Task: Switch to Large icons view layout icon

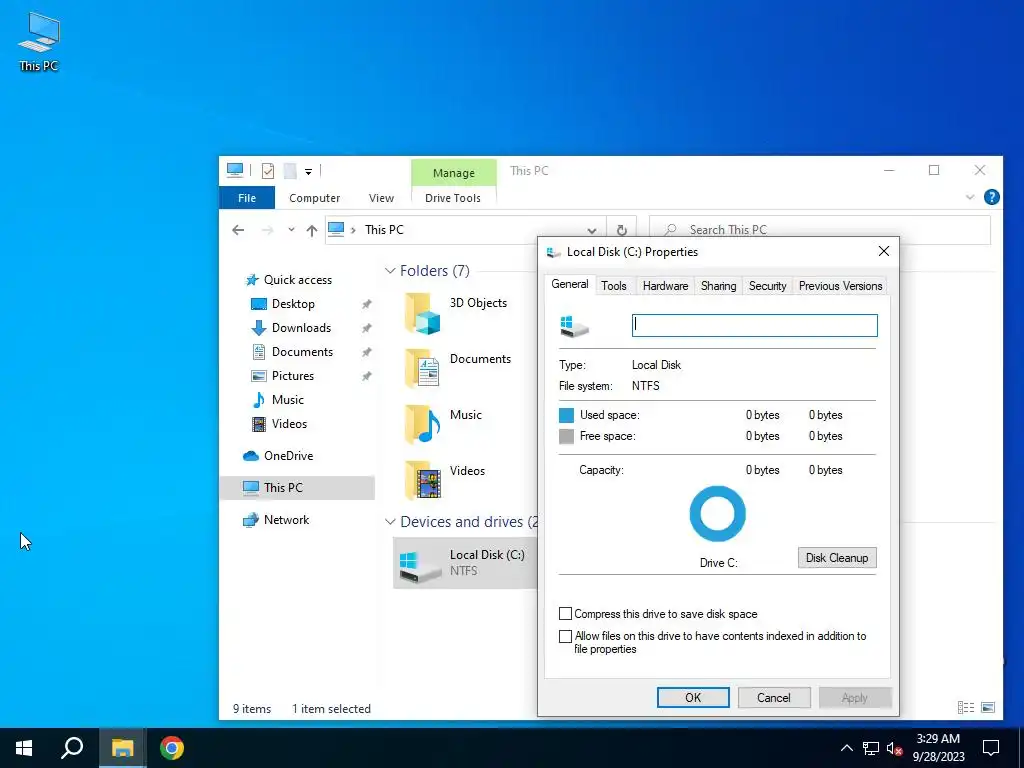Action: [988, 707]
